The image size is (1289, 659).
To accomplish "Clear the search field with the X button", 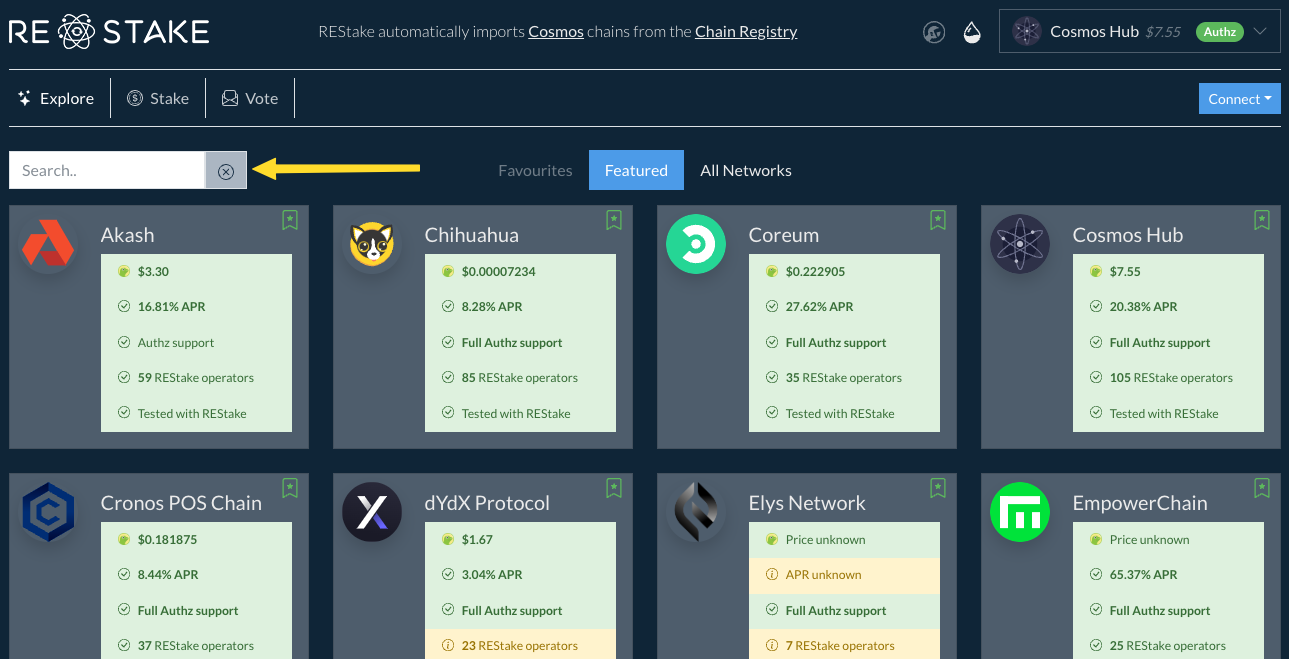I will pos(226,171).
